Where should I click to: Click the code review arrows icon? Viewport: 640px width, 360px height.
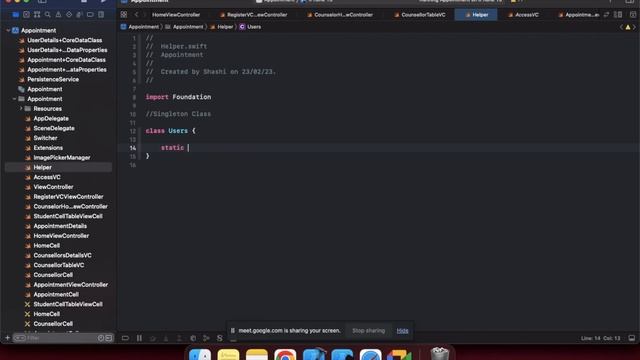tap(607, 15)
